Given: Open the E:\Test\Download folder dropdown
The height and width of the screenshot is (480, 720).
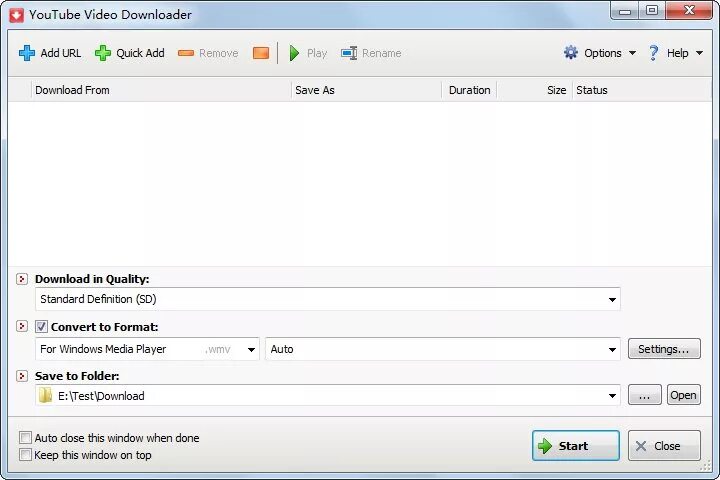Looking at the screenshot, I should tap(328, 395).
